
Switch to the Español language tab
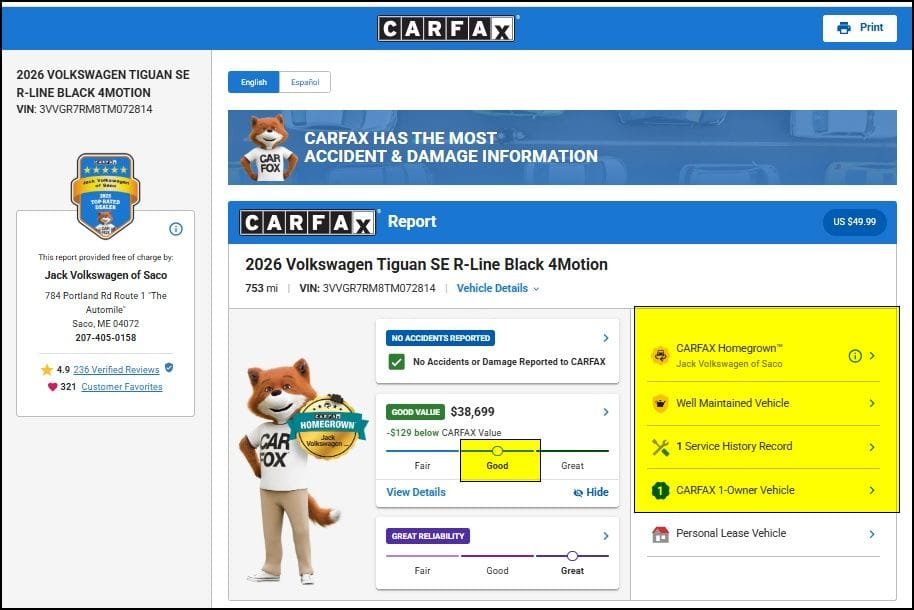tap(305, 82)
